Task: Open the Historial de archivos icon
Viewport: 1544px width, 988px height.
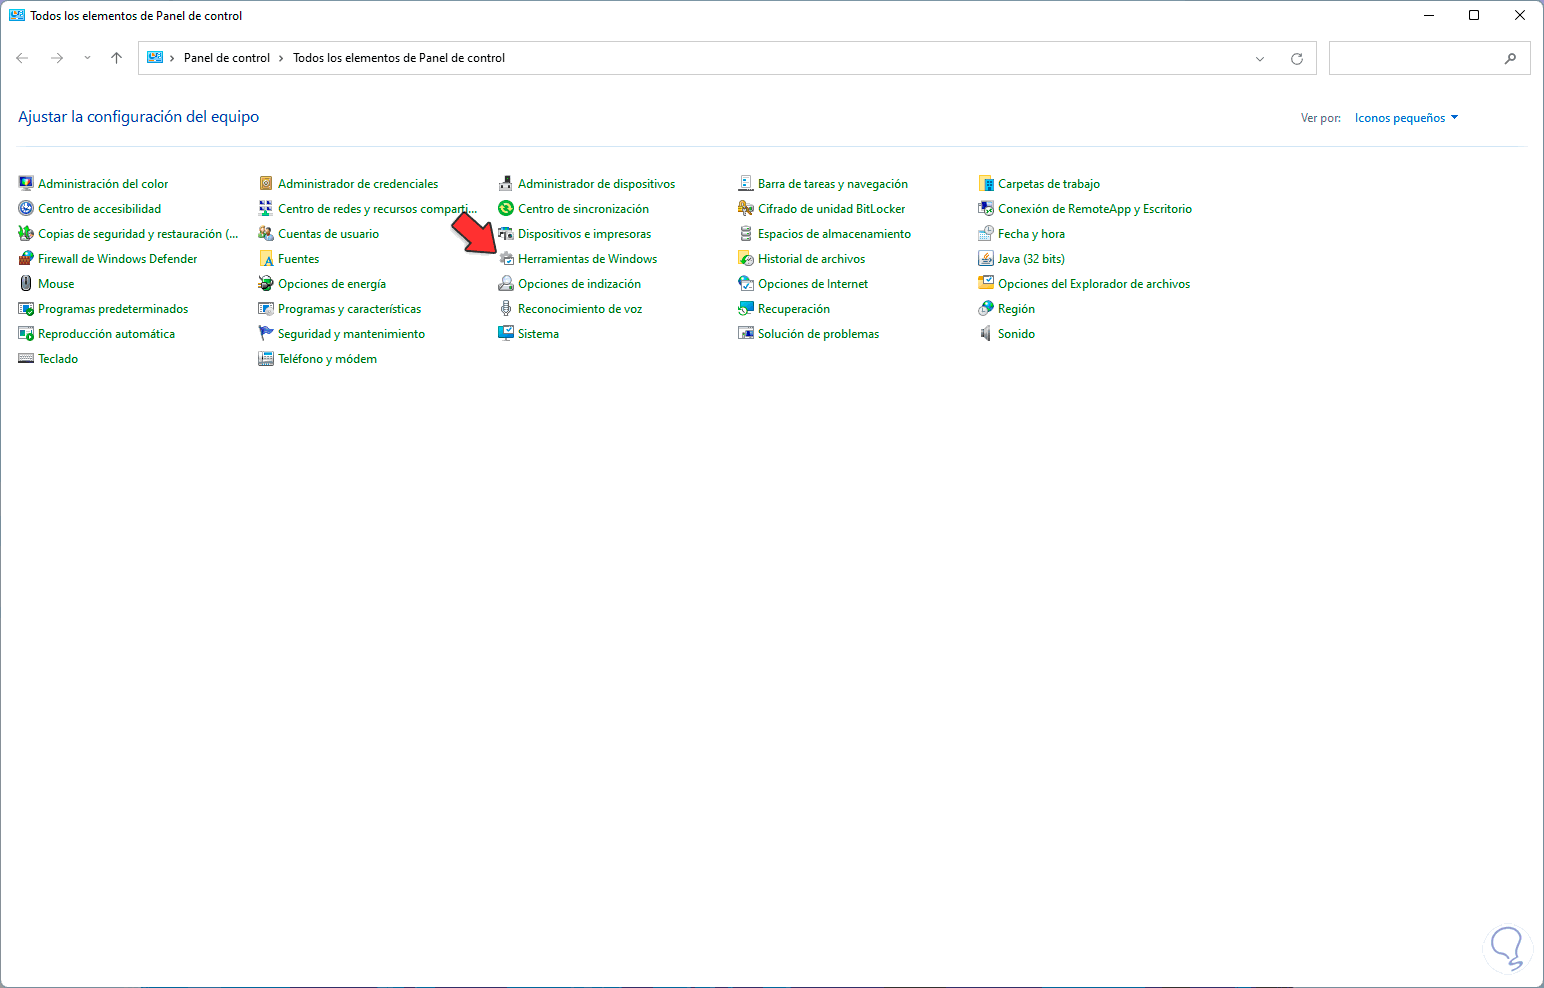Action: [x=746, y=258]
